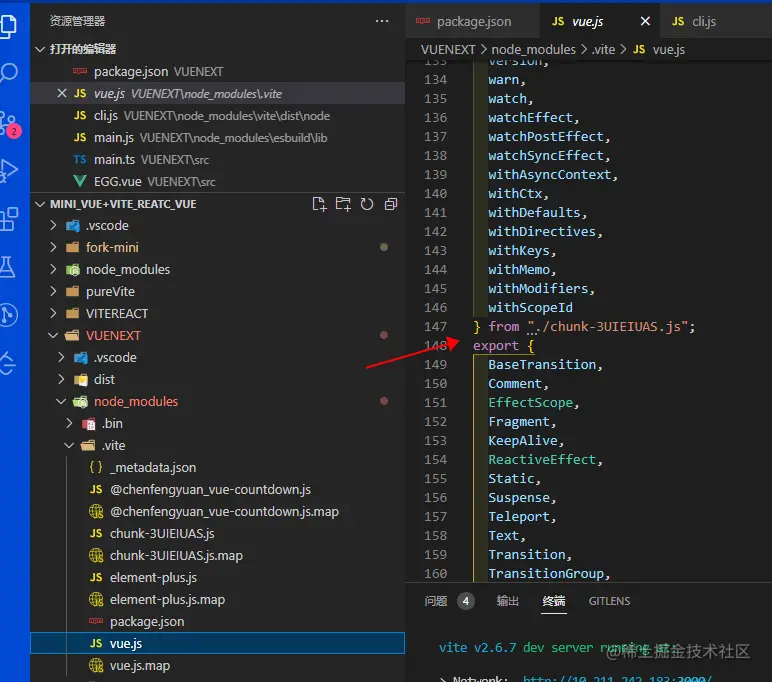The width and height of the screenshot is (772, 682).
Task: Open the GITLENS panel tab
Action: coord(610,601)
